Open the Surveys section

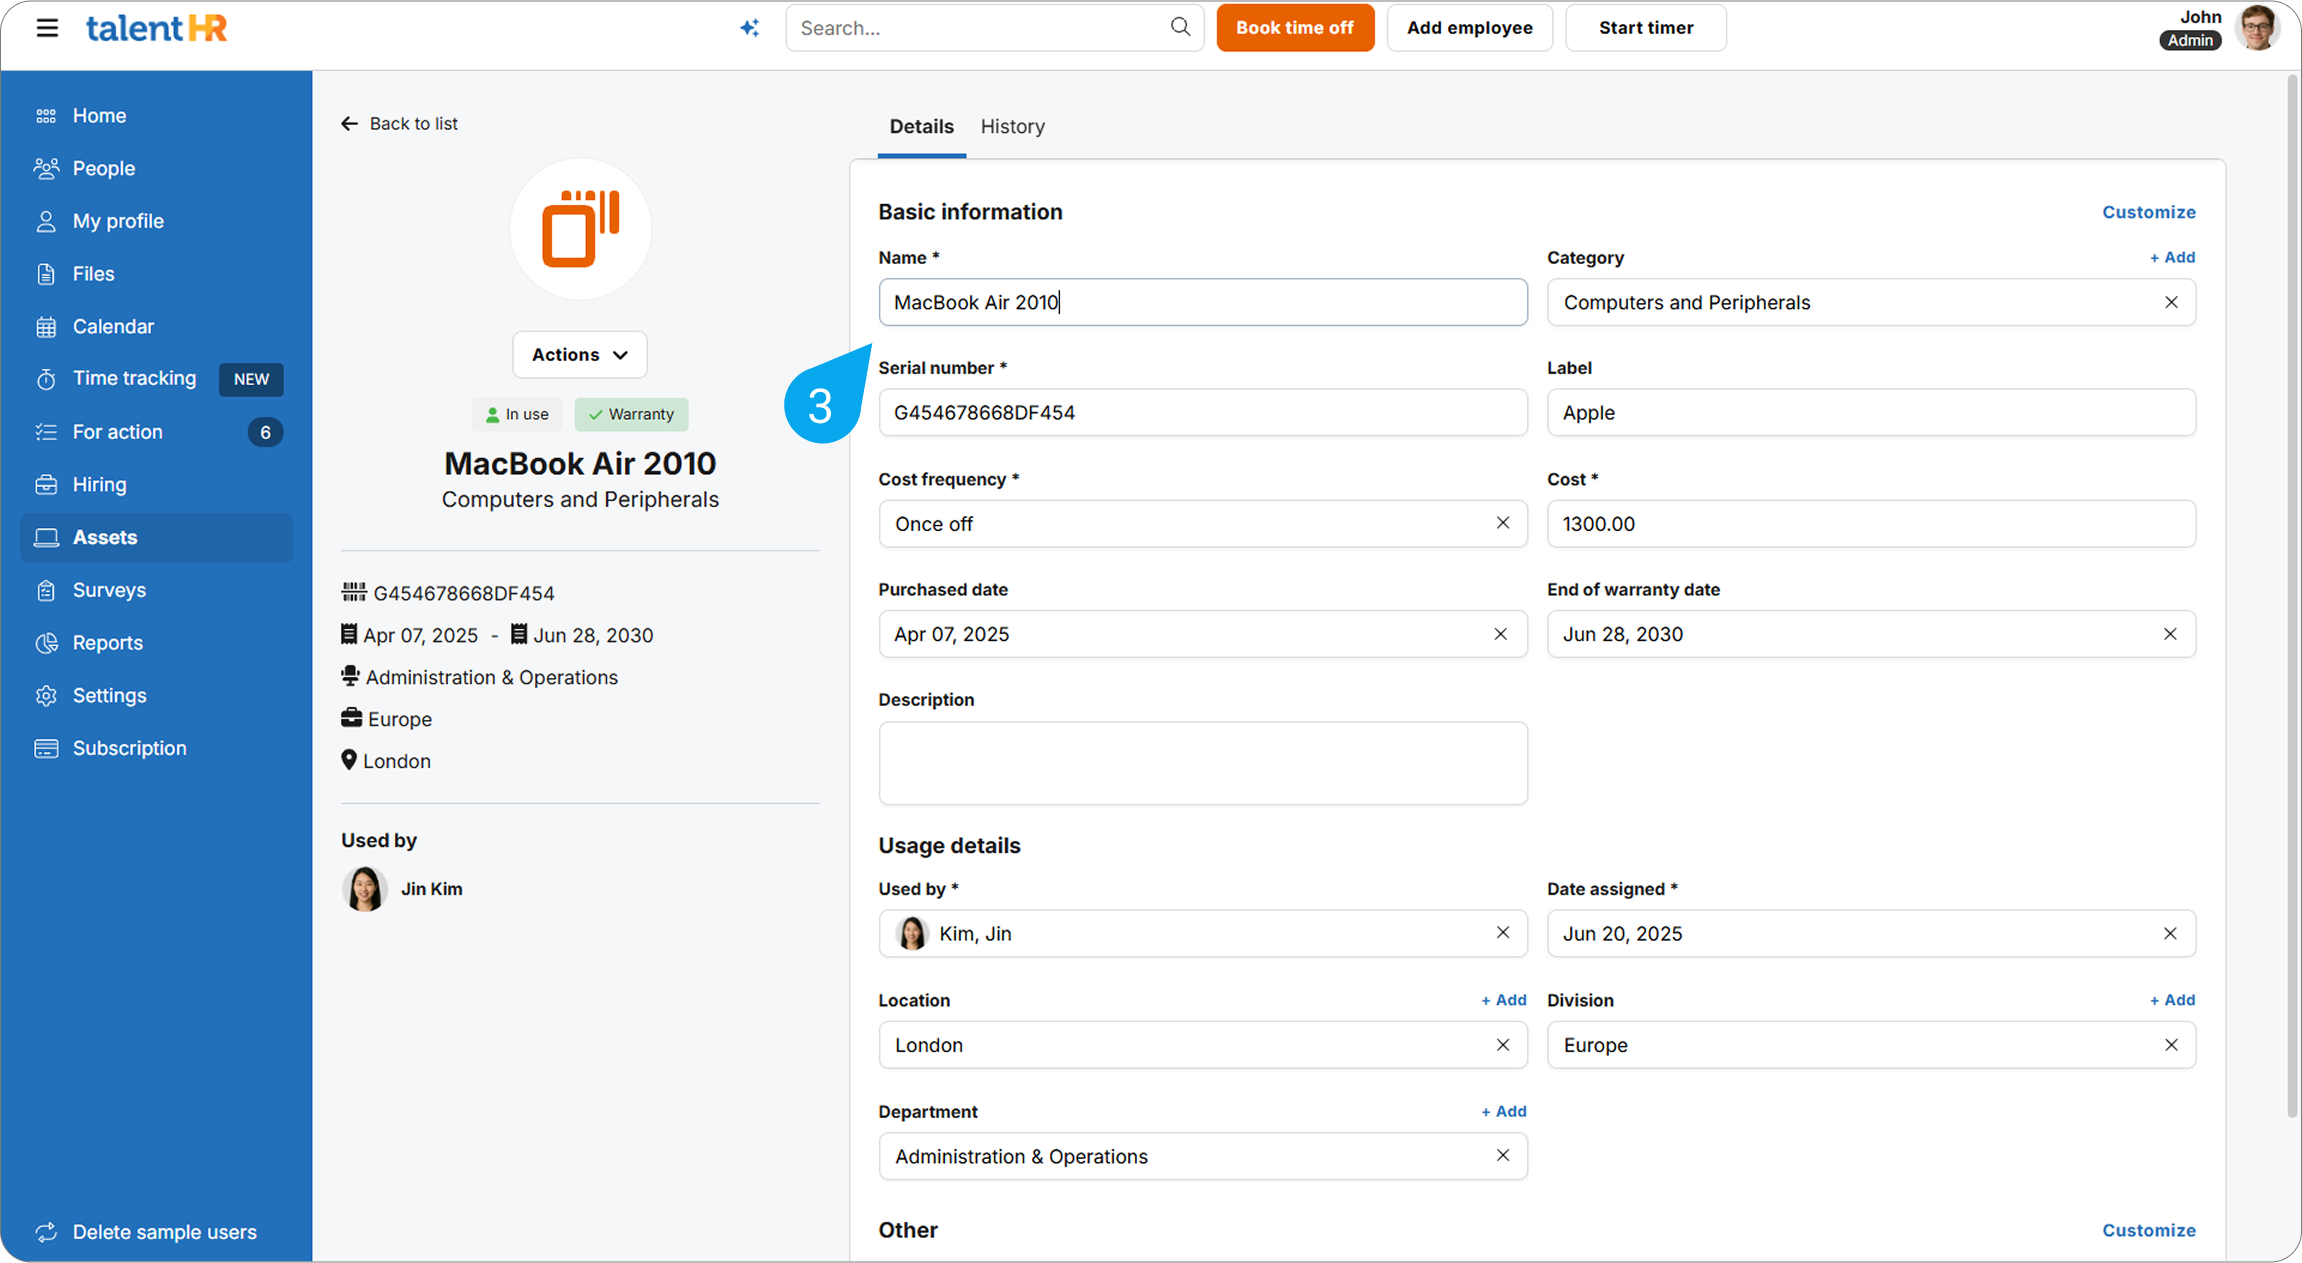tap(157, 590)
